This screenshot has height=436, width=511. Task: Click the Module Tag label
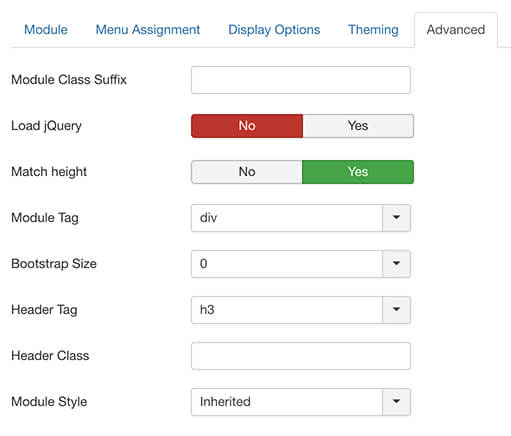point(45,218)
